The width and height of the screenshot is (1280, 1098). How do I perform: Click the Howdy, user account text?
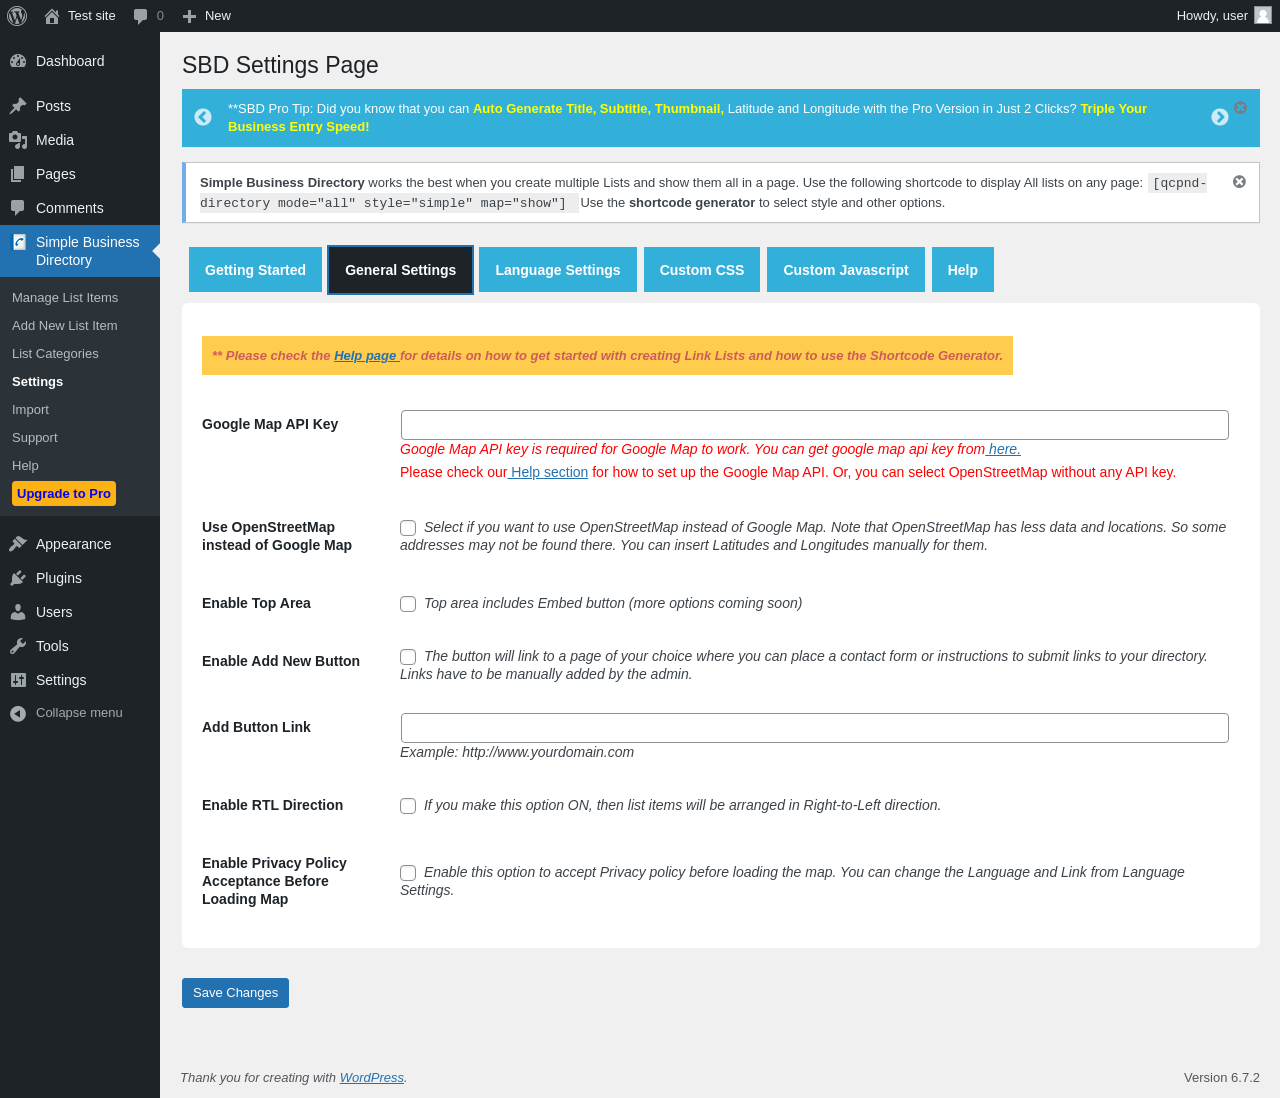(1212, 16)
